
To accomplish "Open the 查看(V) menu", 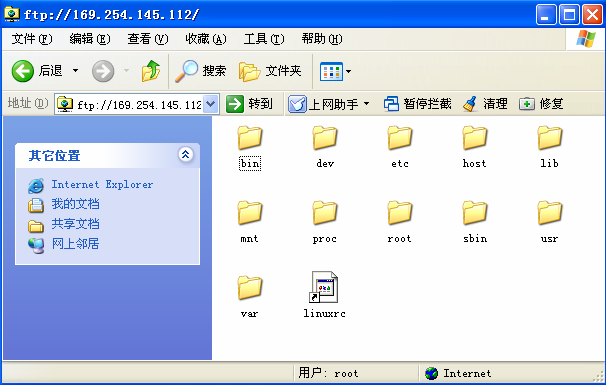I will click(x=148, y=39).
